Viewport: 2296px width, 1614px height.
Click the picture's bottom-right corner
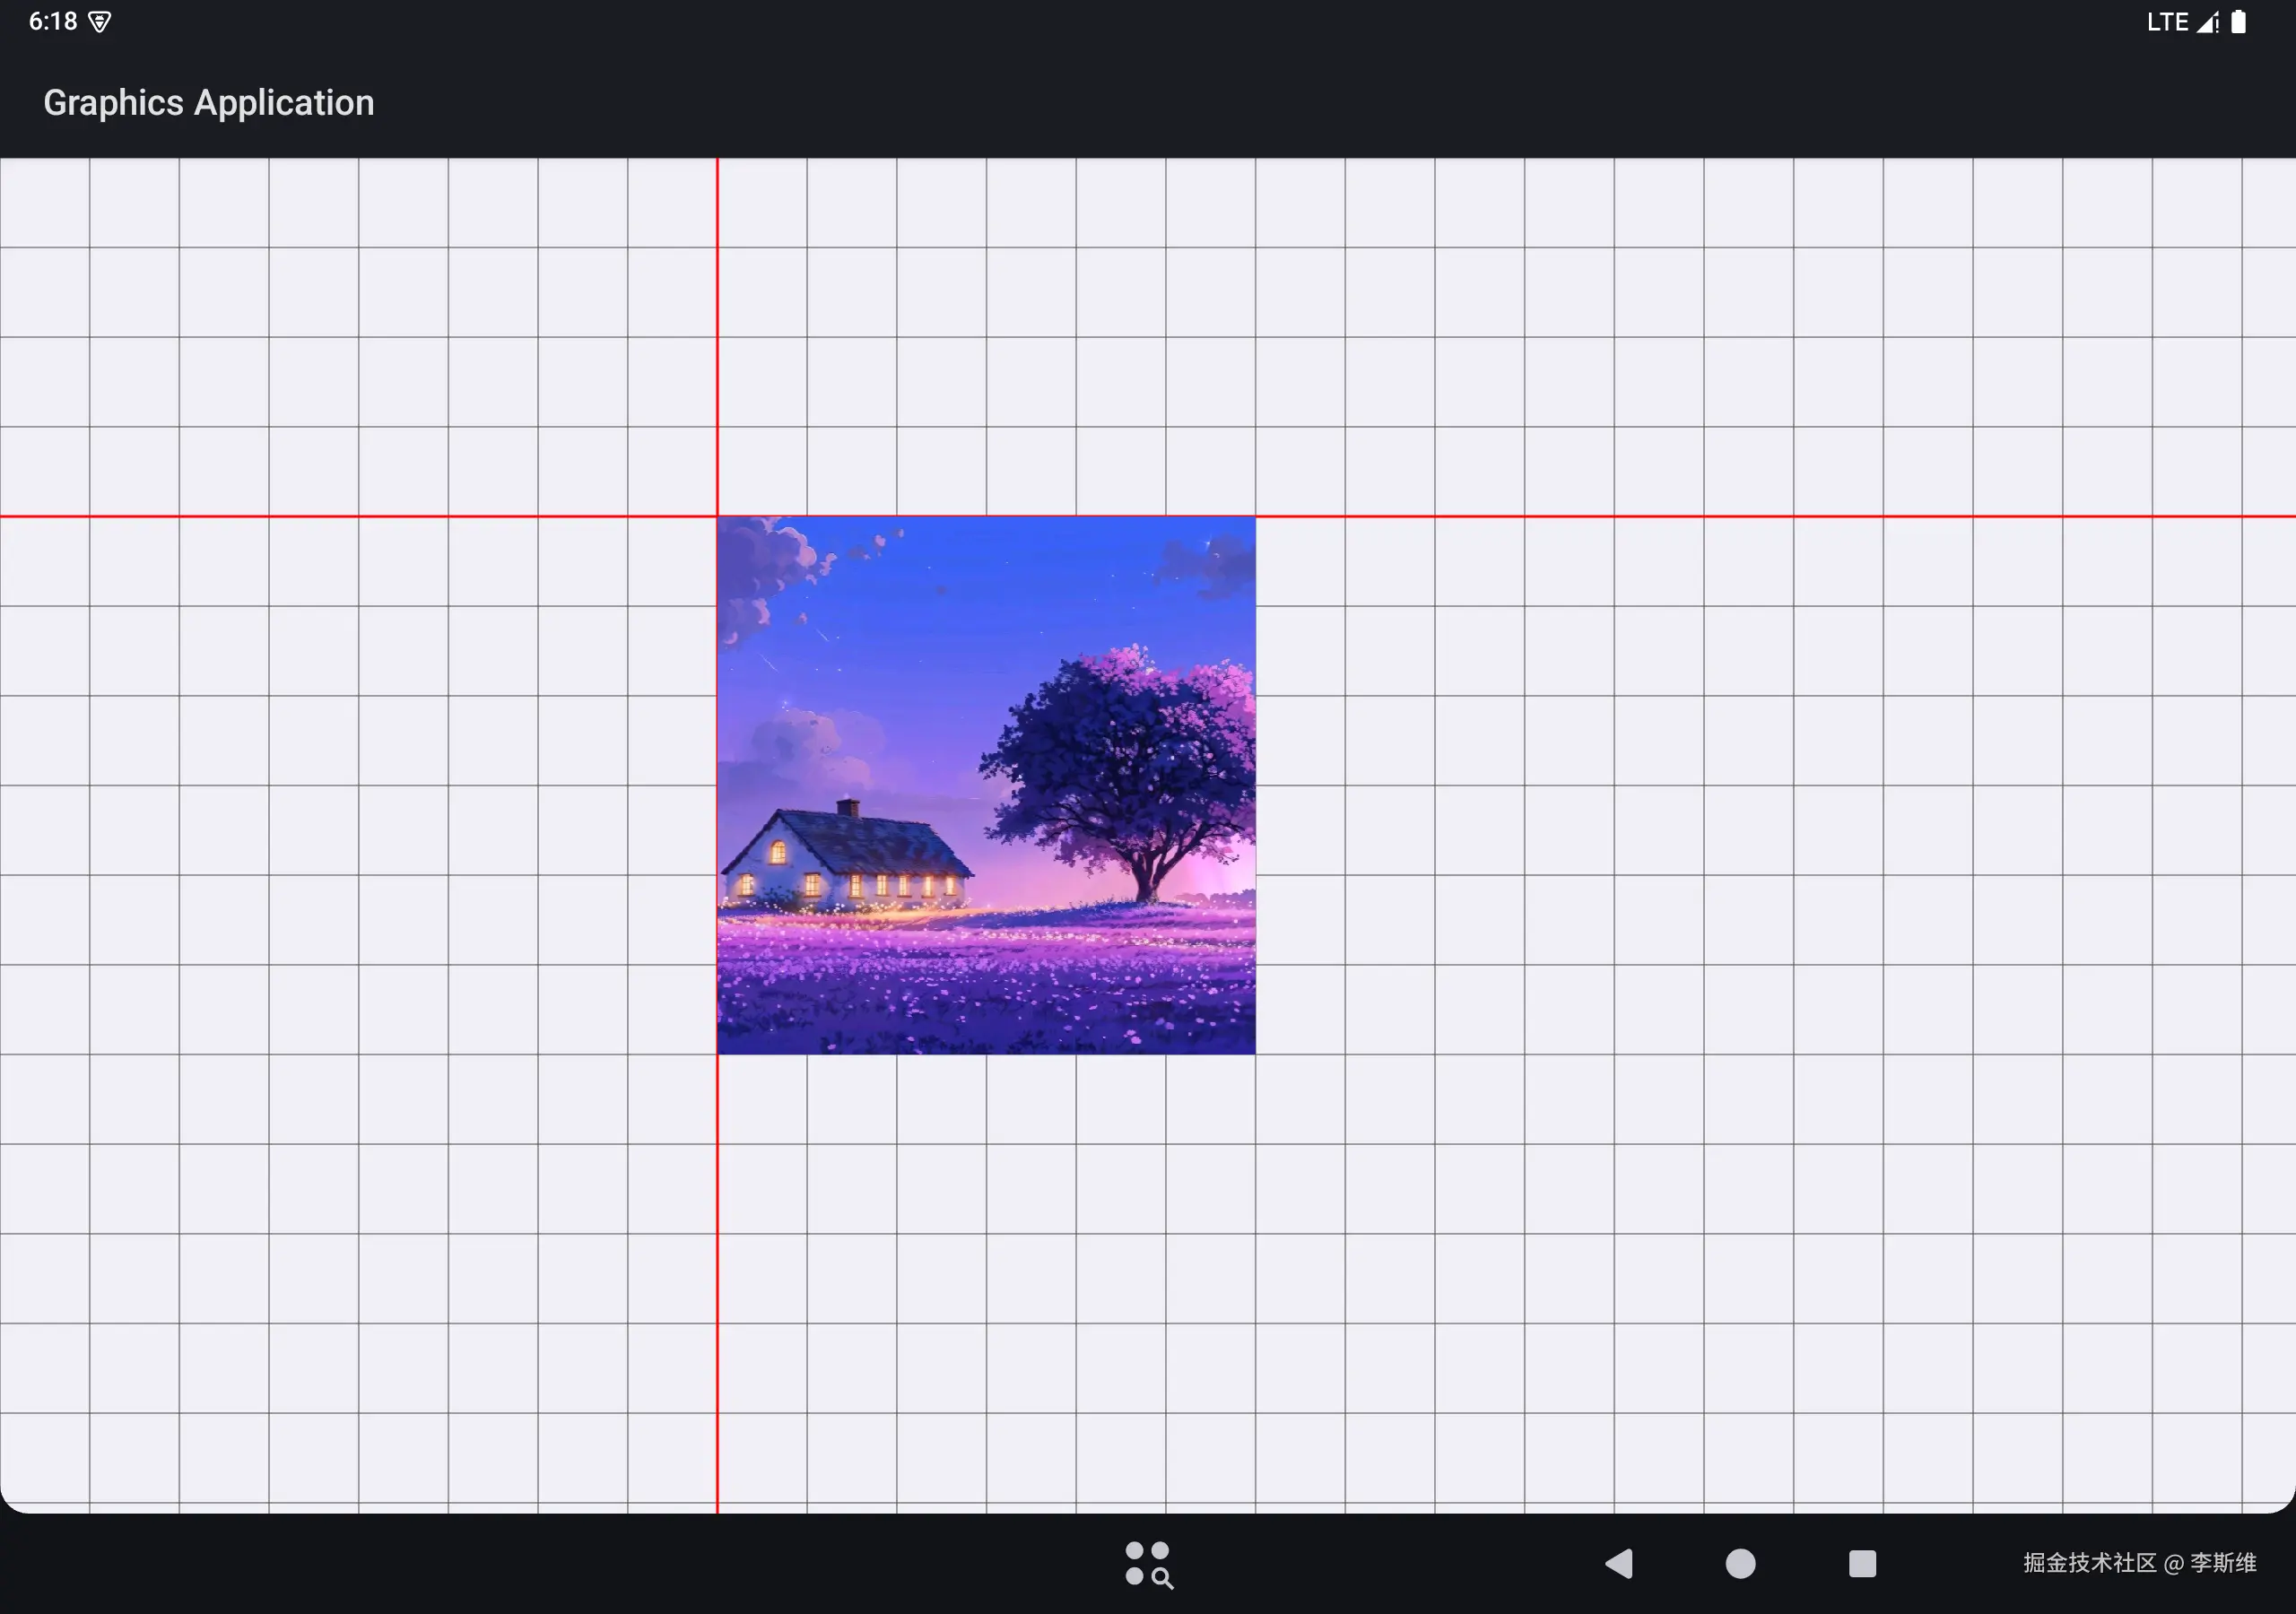pos(1253,1052)
